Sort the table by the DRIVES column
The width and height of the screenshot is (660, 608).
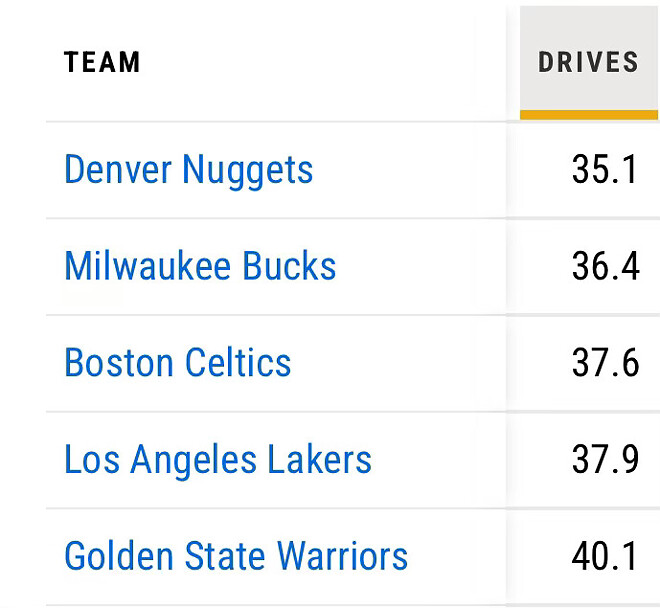[588, 62]
